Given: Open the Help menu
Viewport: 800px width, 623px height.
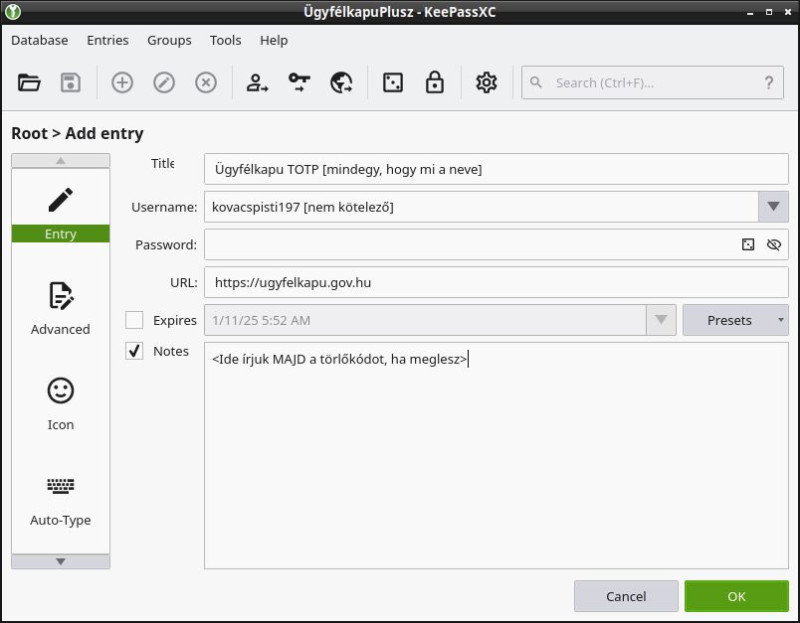Looking at the screenshot, I should [274, 40].
